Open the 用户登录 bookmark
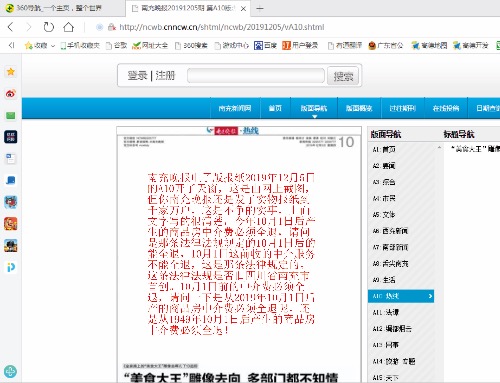This screenshot has width=500, height=383. tap(300, 45)
